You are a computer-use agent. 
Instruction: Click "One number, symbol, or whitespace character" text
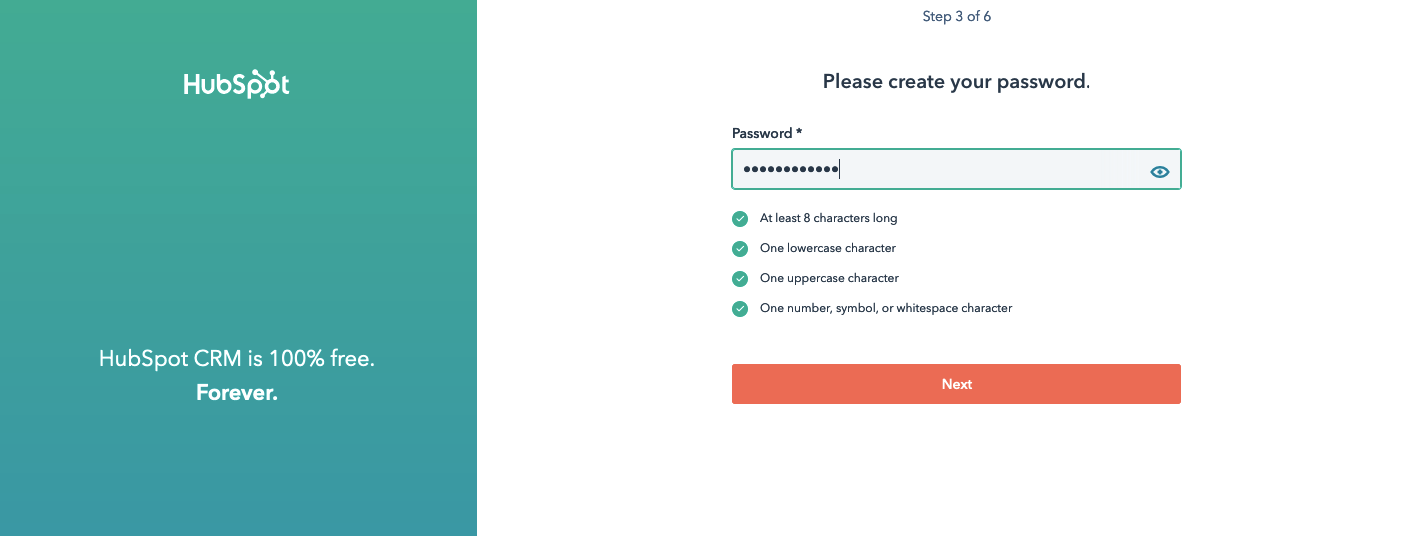885,308
